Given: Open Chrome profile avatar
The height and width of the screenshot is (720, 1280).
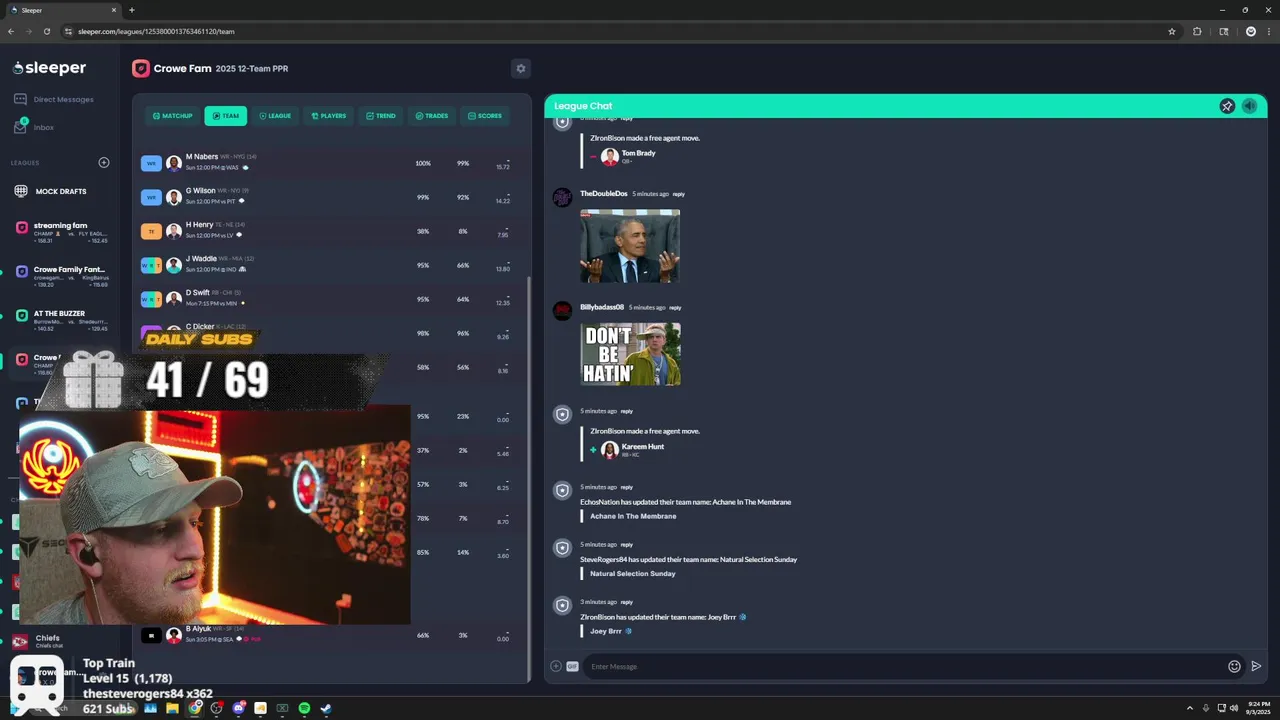Looking at the screenshot, I should point(1250,31).
